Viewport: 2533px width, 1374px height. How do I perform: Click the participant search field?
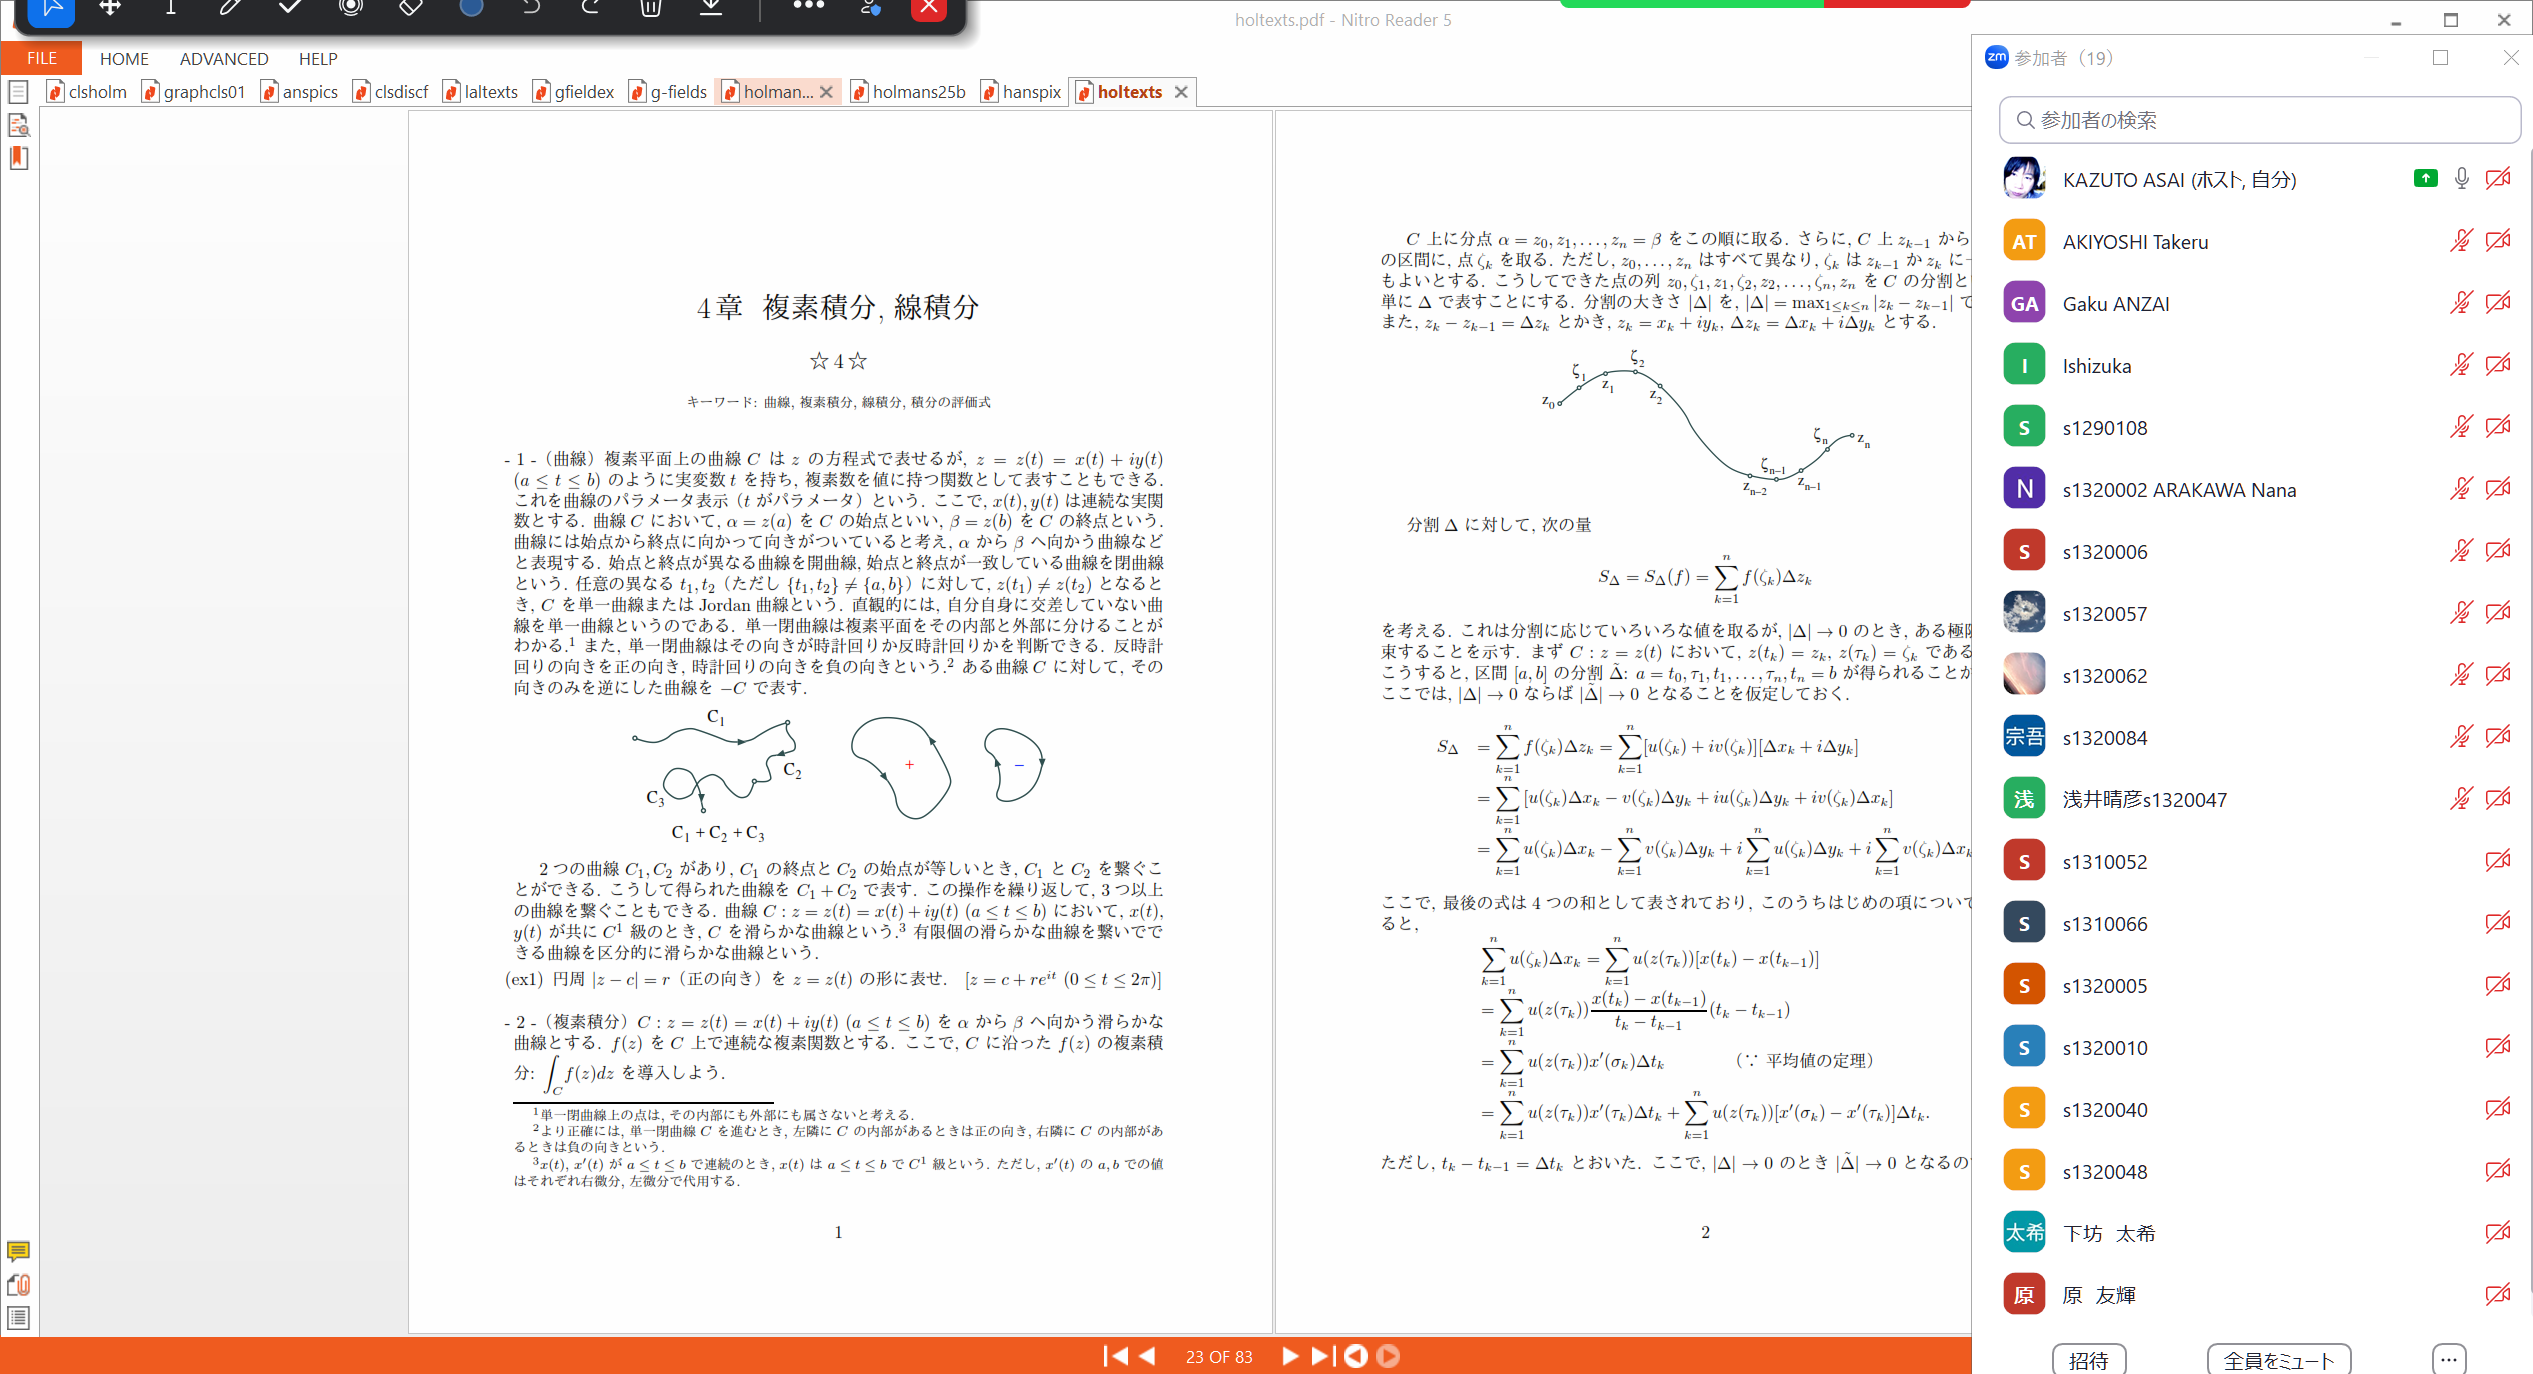[2259, 120]
